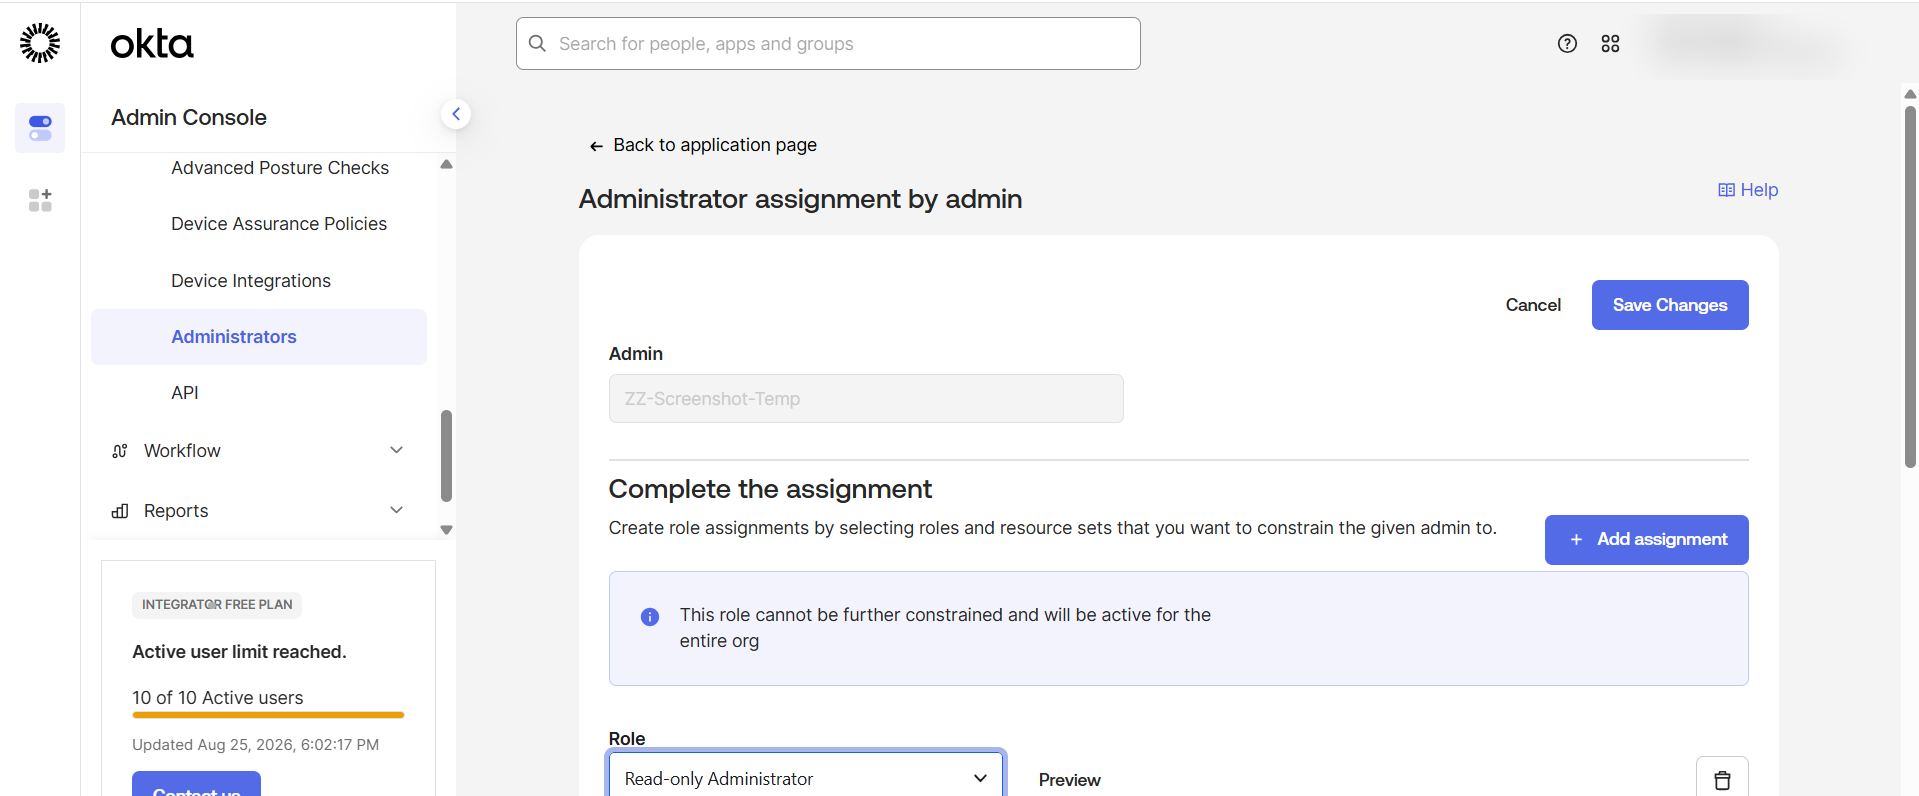Open Advanced Posture Checks in sidebar
The width and height of the screenshot is (1919, 796).
[x=280, y=168]
